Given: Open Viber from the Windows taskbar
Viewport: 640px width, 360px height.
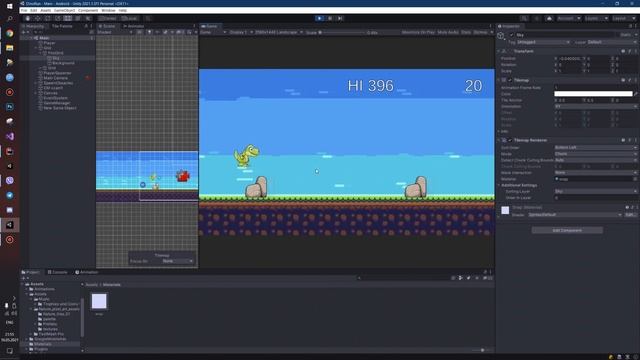Looking at the screenshot, I should click(x=9, y=180).
